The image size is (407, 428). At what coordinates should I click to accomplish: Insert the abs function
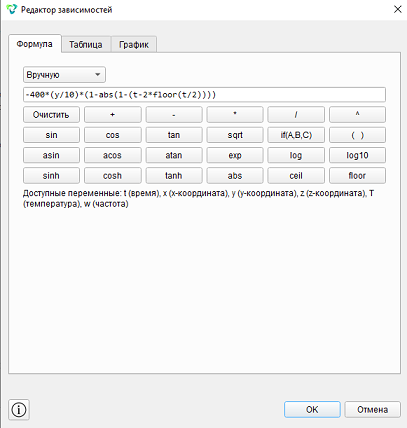point(235,176)
